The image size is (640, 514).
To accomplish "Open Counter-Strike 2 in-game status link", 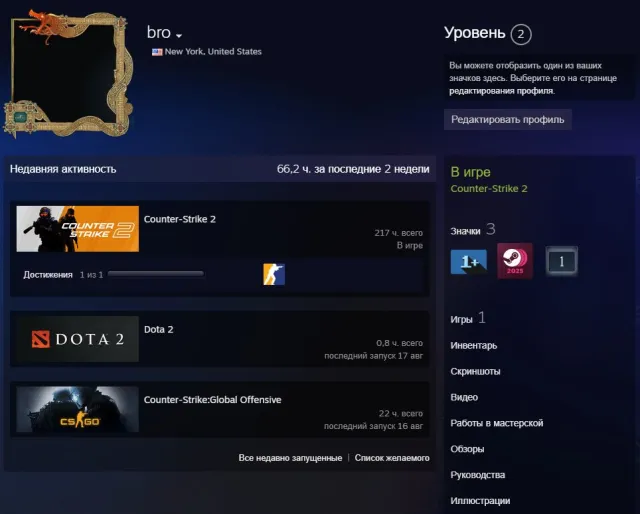I will tap(489, 189).
